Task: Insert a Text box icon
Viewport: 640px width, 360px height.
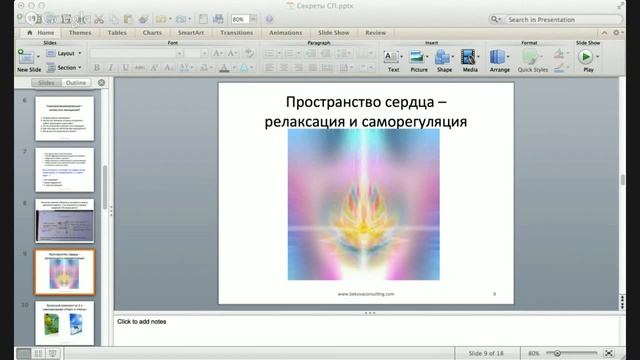Action: pyautogui.click(x=391, y=57)
